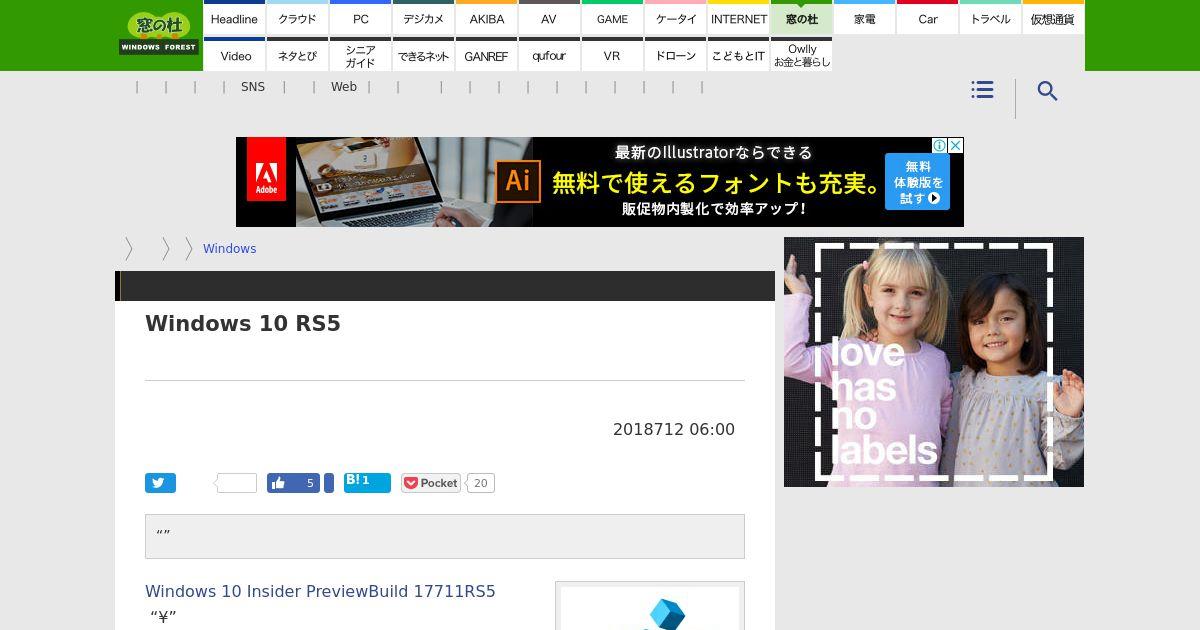Open the site search magnifier icon
This screenshot has width=1200, height=630.
coord(1047,91)
